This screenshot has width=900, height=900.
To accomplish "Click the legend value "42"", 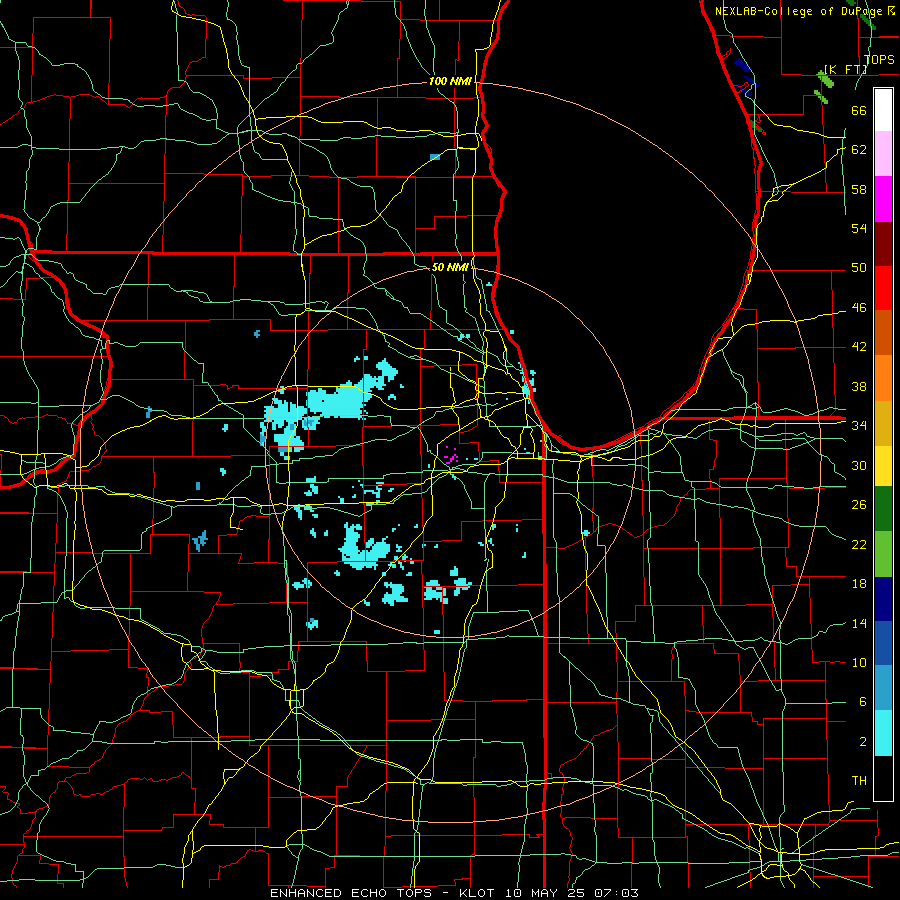I will tap(859, 347).
